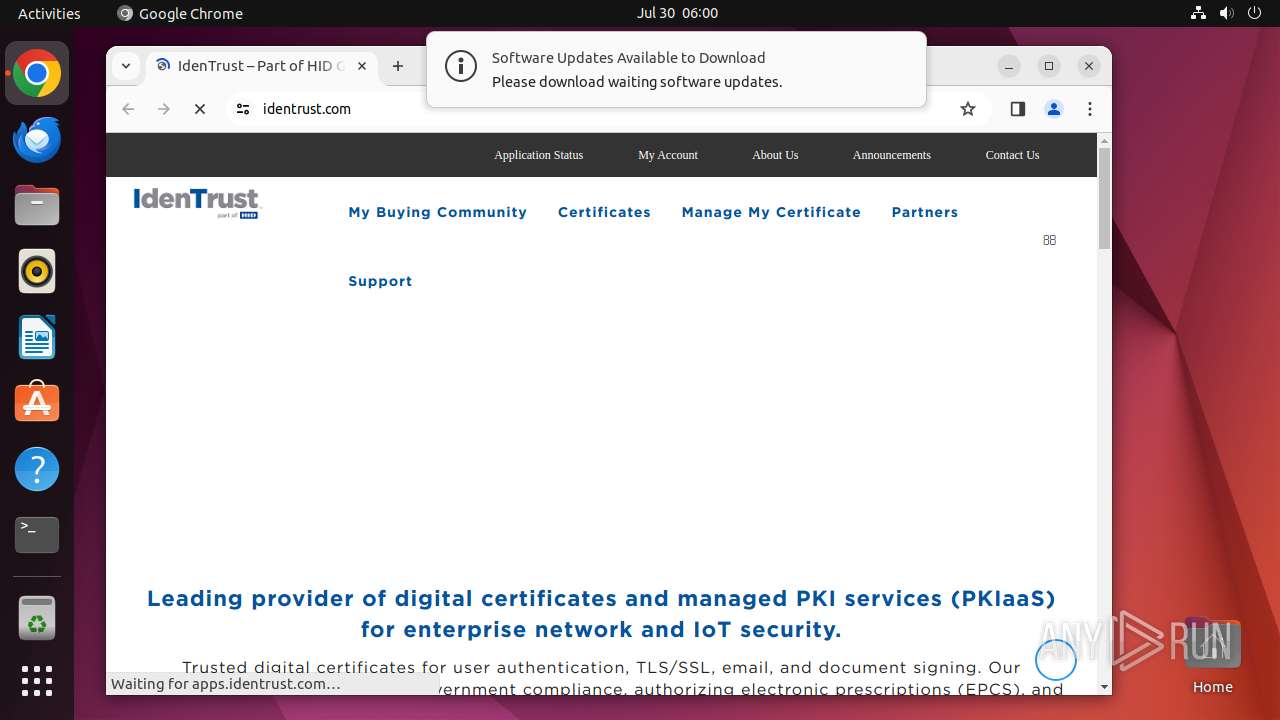View site information icon in address bar
Image resolution: width=1280 pixels, height=720 pixels.
[x=242, y=109]
